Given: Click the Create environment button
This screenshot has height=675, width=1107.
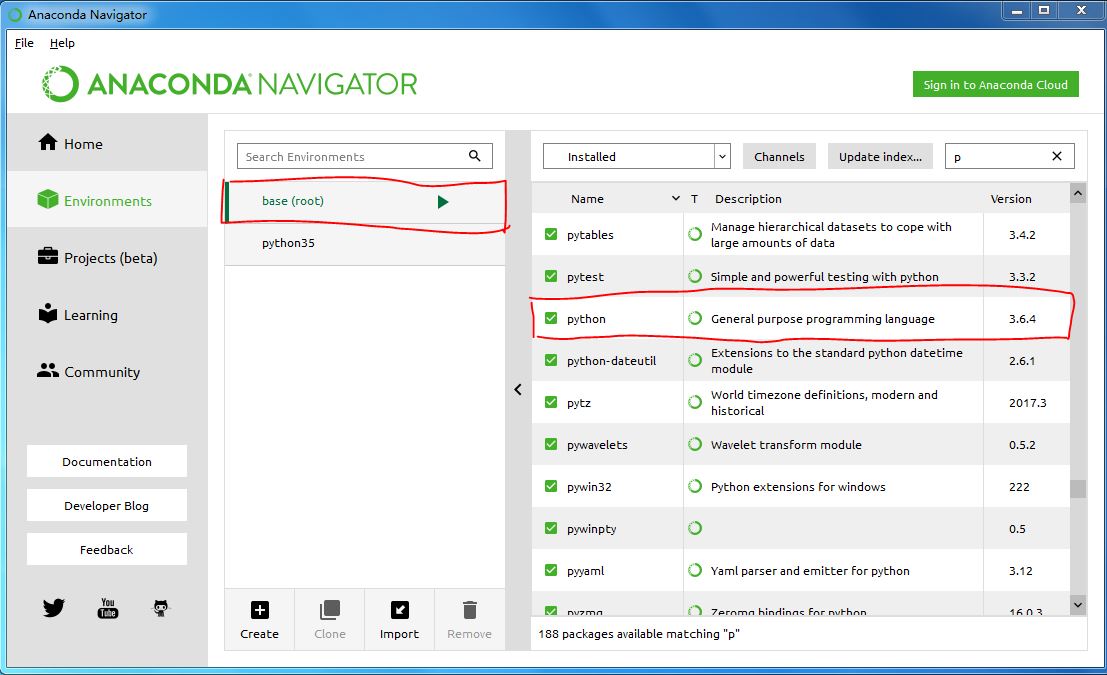Looking at the screenshot, I should point(259,619).
